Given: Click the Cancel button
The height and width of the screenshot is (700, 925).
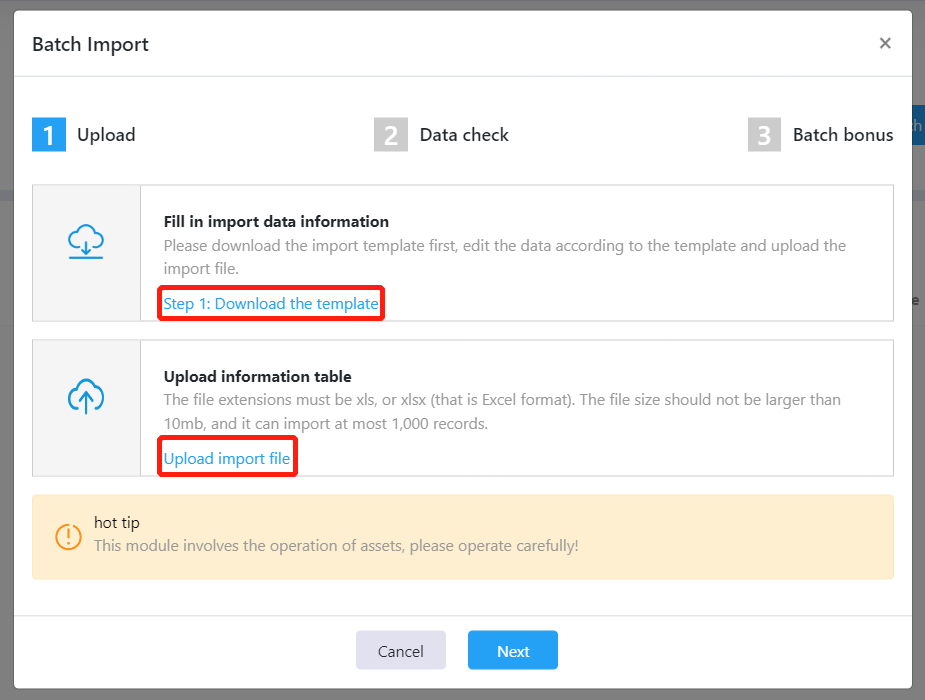Looking at the screenshot, I should (x=401, y=650).
